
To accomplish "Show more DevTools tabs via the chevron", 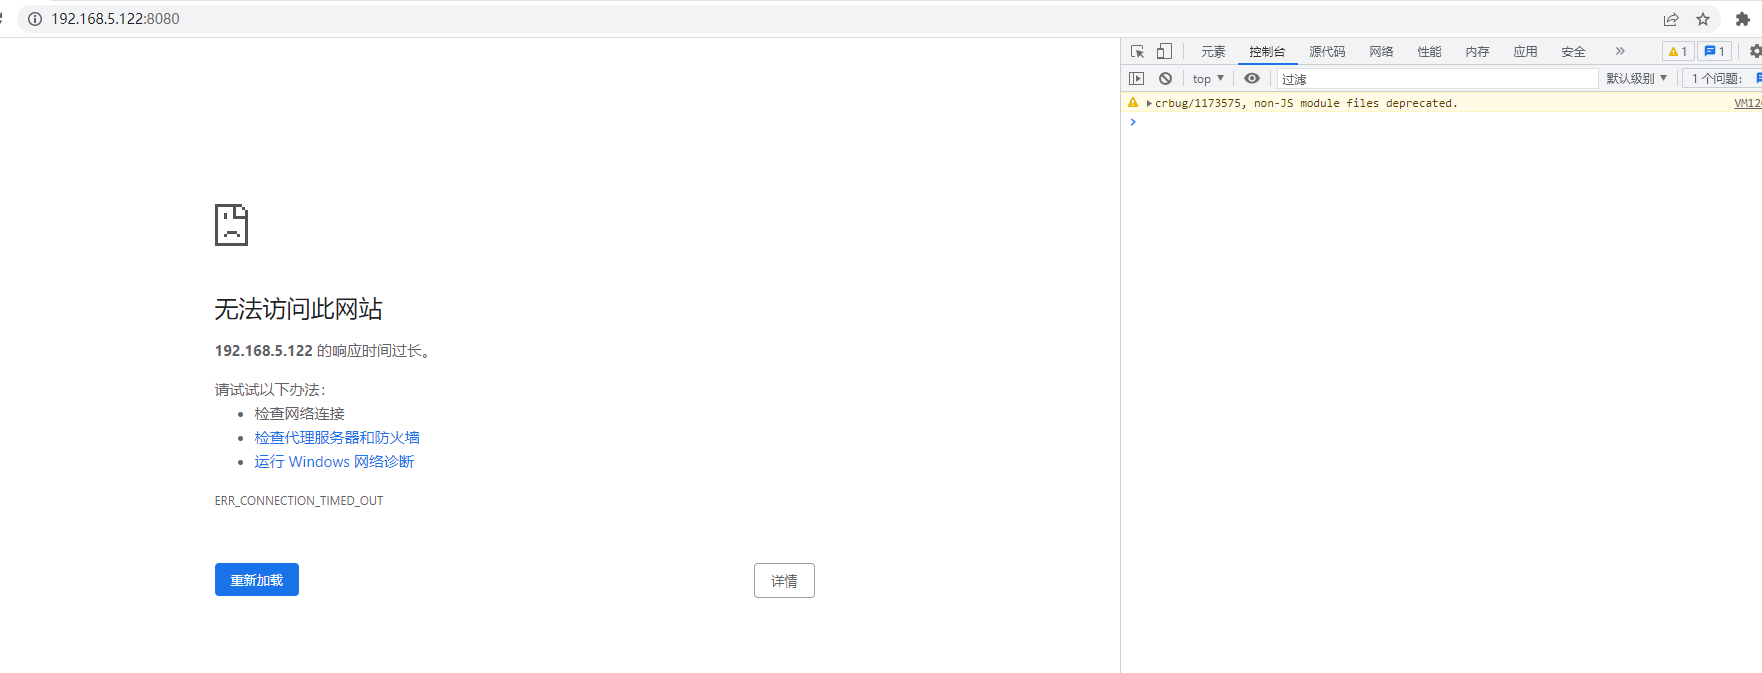I will [1620, 51].
